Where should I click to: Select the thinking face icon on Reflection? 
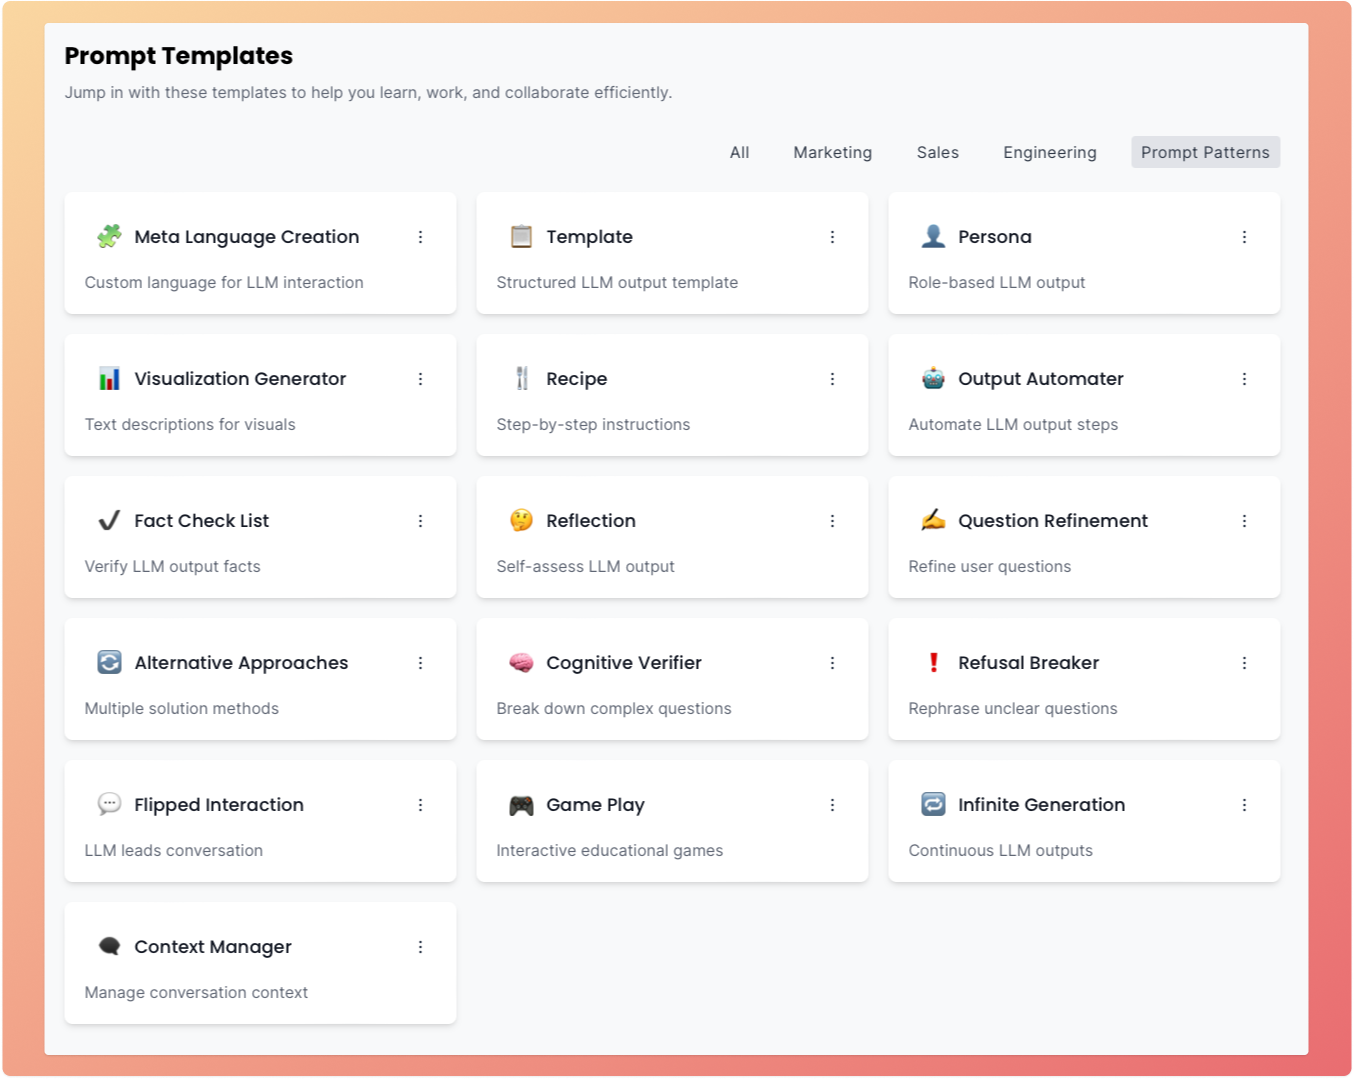(x=519, y=521)
